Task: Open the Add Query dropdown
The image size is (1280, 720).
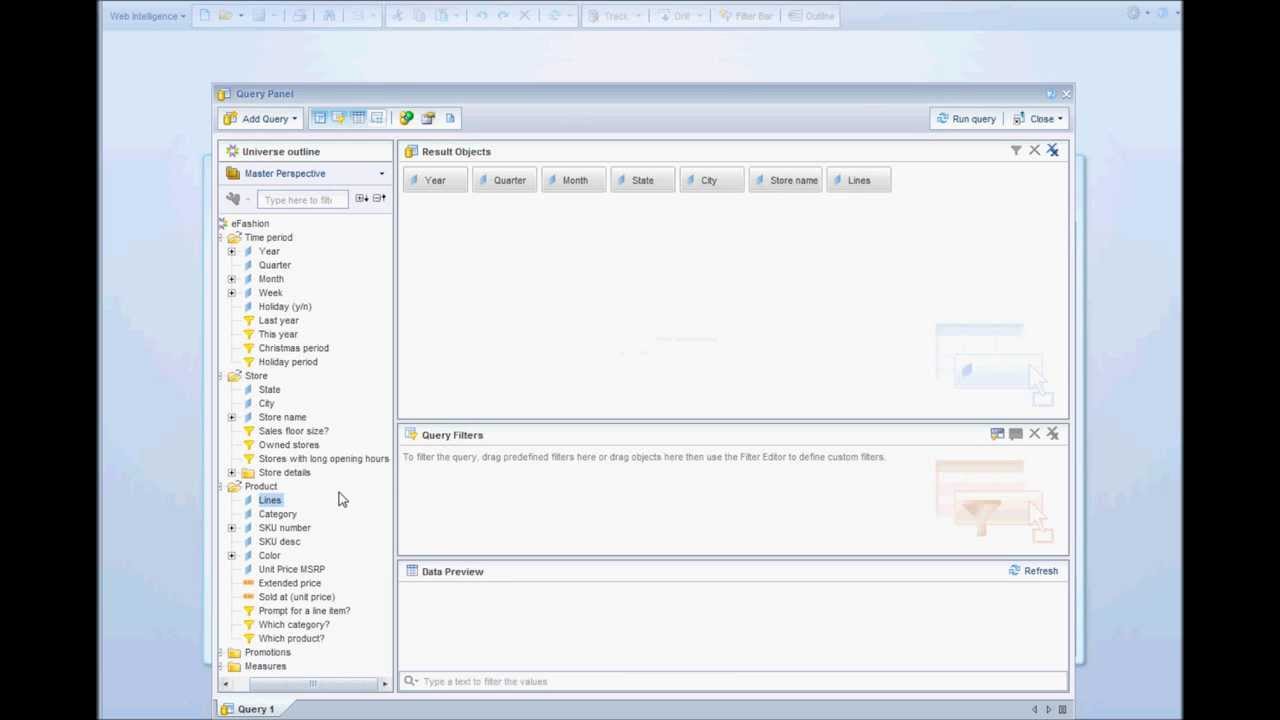Action: (260, 119)
